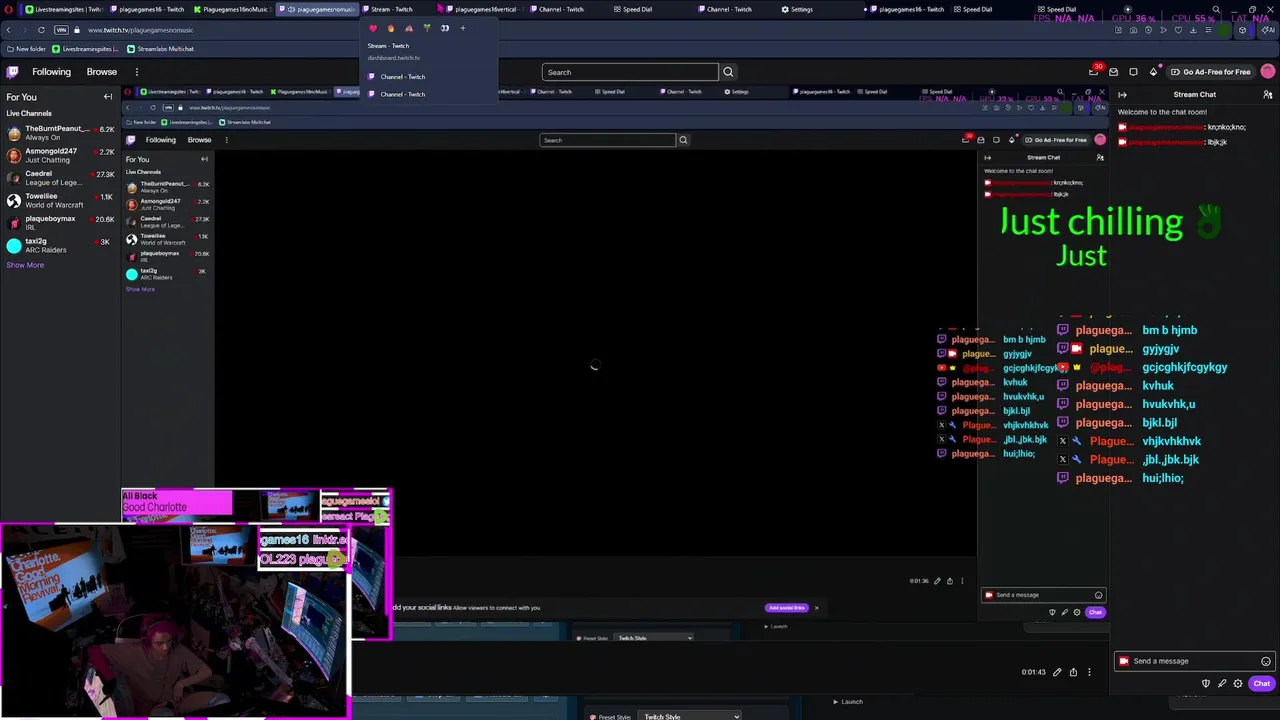
Task: Click Add social links button in nested preview
Action: [786, 608]
